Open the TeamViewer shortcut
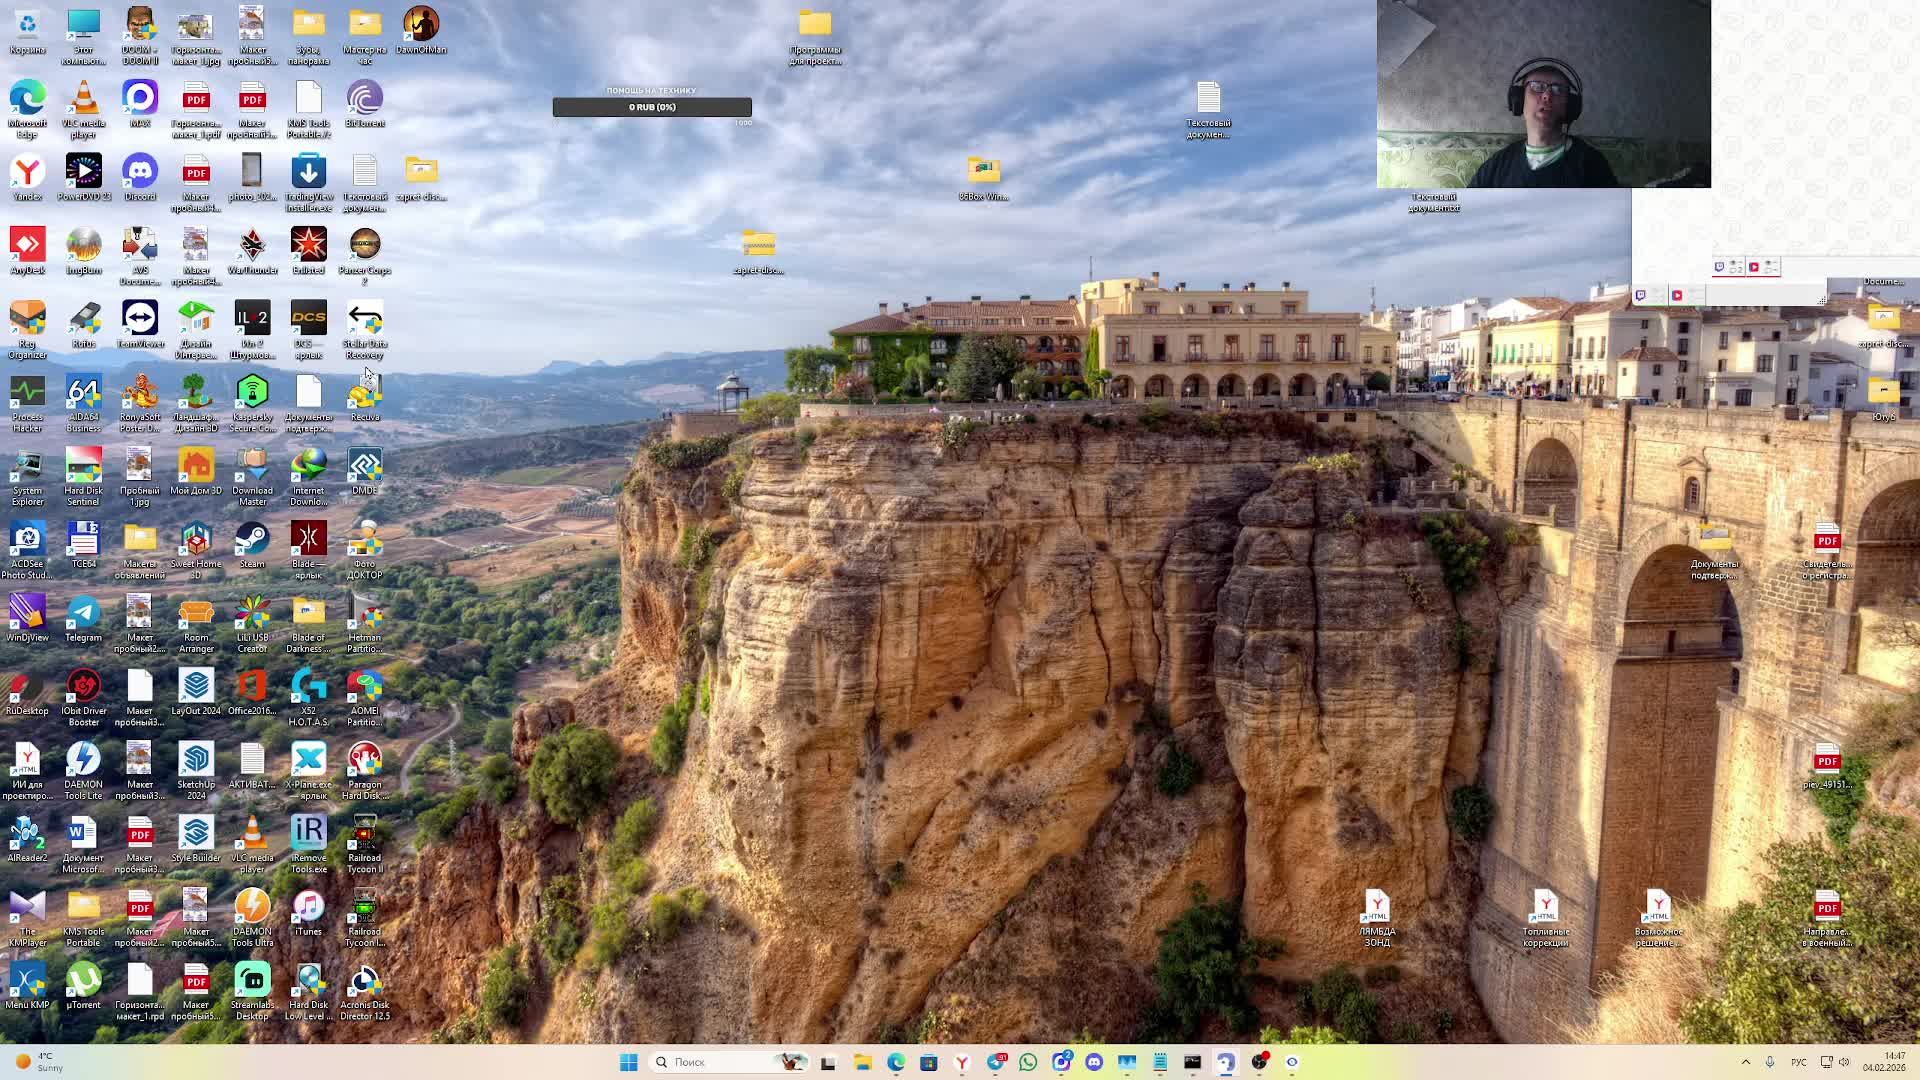The height and width of the screenshot is (1080, 1920). tap(140, 321)
